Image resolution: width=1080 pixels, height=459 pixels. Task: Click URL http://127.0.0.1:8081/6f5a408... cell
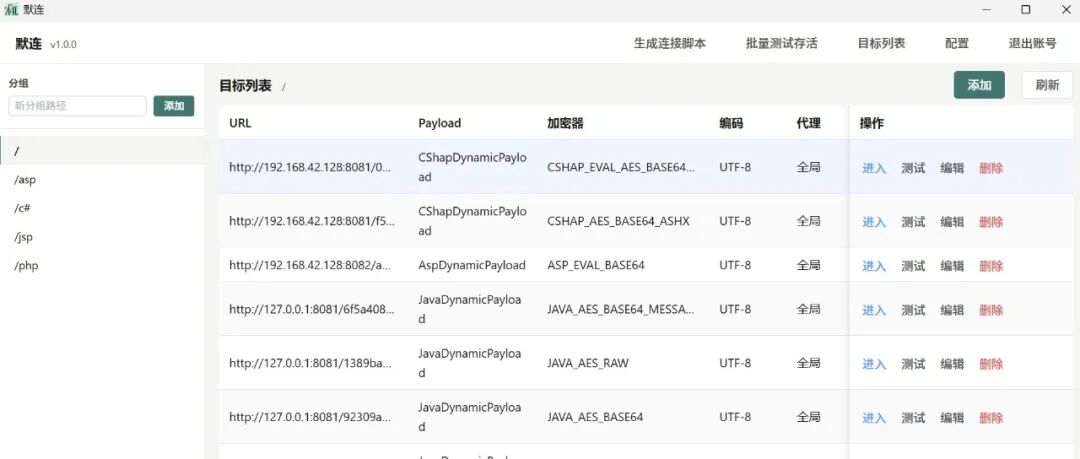point(312,309)
